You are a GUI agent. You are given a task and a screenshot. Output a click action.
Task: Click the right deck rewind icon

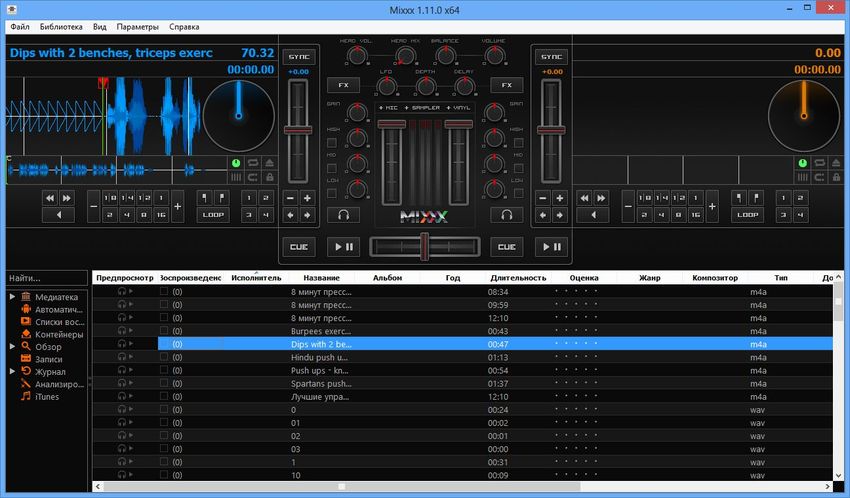point(585,198)
